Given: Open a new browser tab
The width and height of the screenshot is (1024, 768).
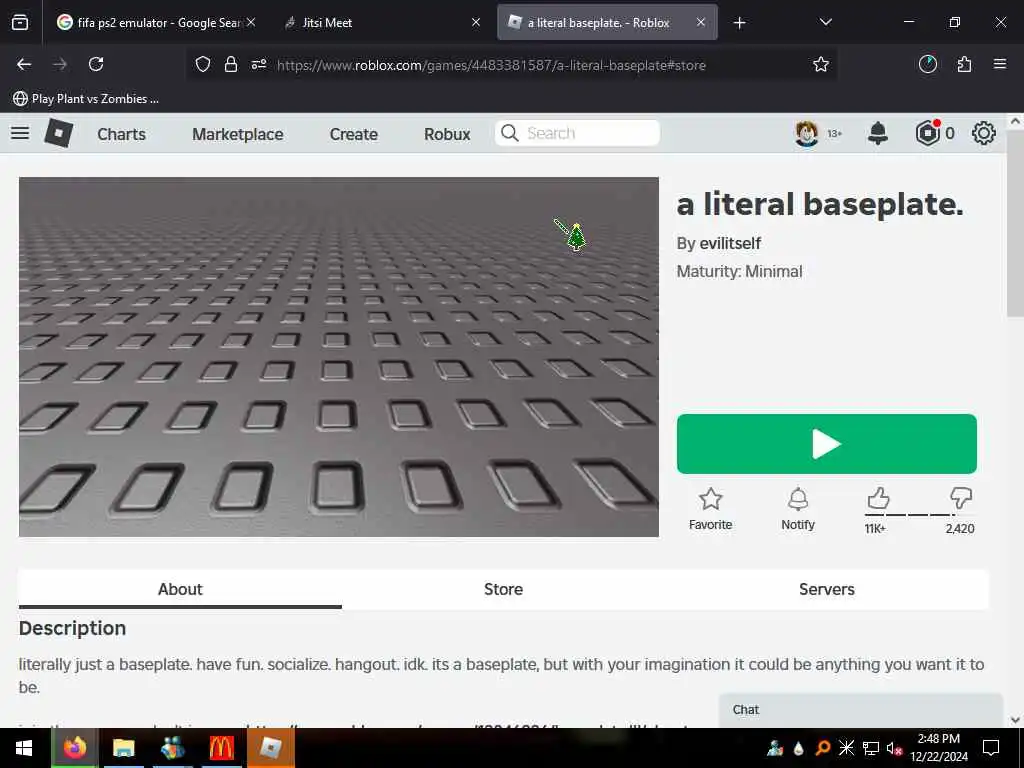Looking at the screenshot, I should [x=739, y=23].
